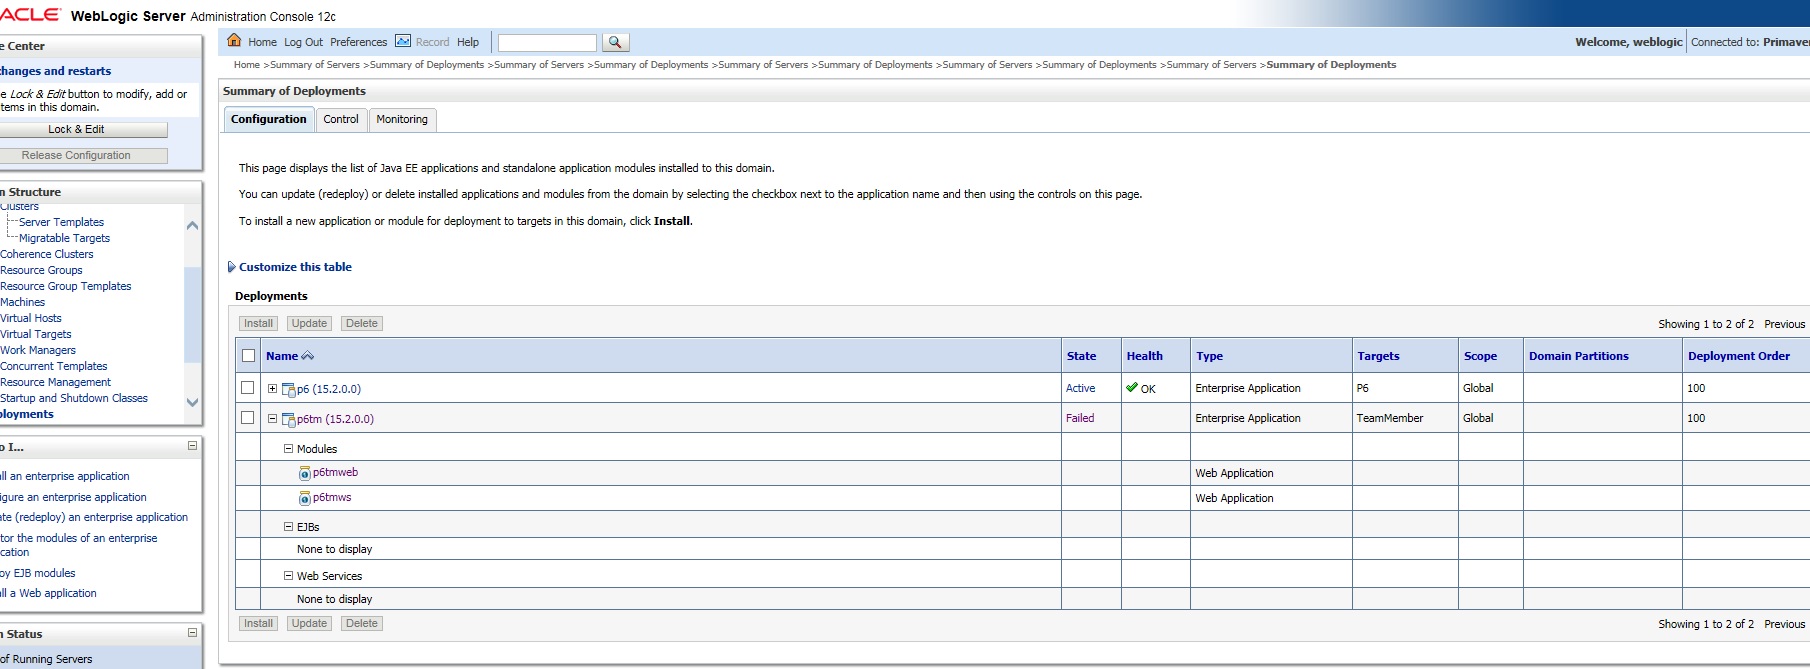
Task: Click the Record icon in toolbar
Action: point(403,41)
